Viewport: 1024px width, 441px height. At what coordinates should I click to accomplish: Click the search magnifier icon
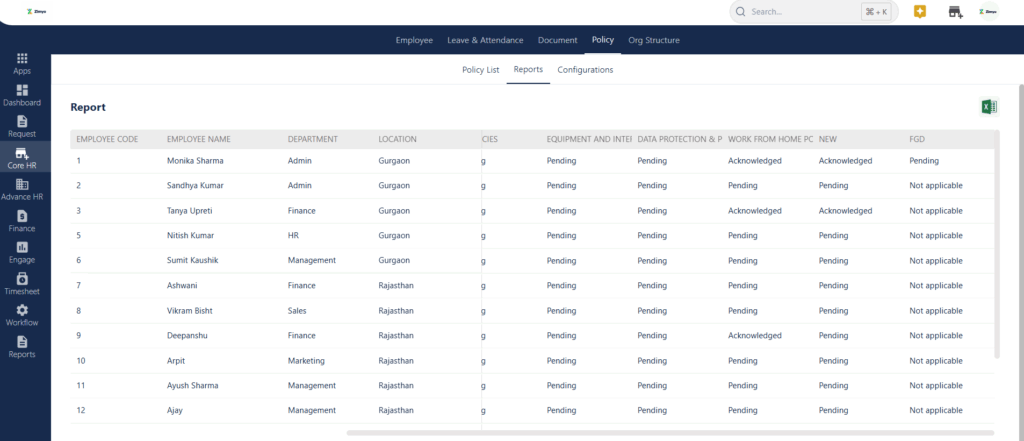click(x=740, y=12)
